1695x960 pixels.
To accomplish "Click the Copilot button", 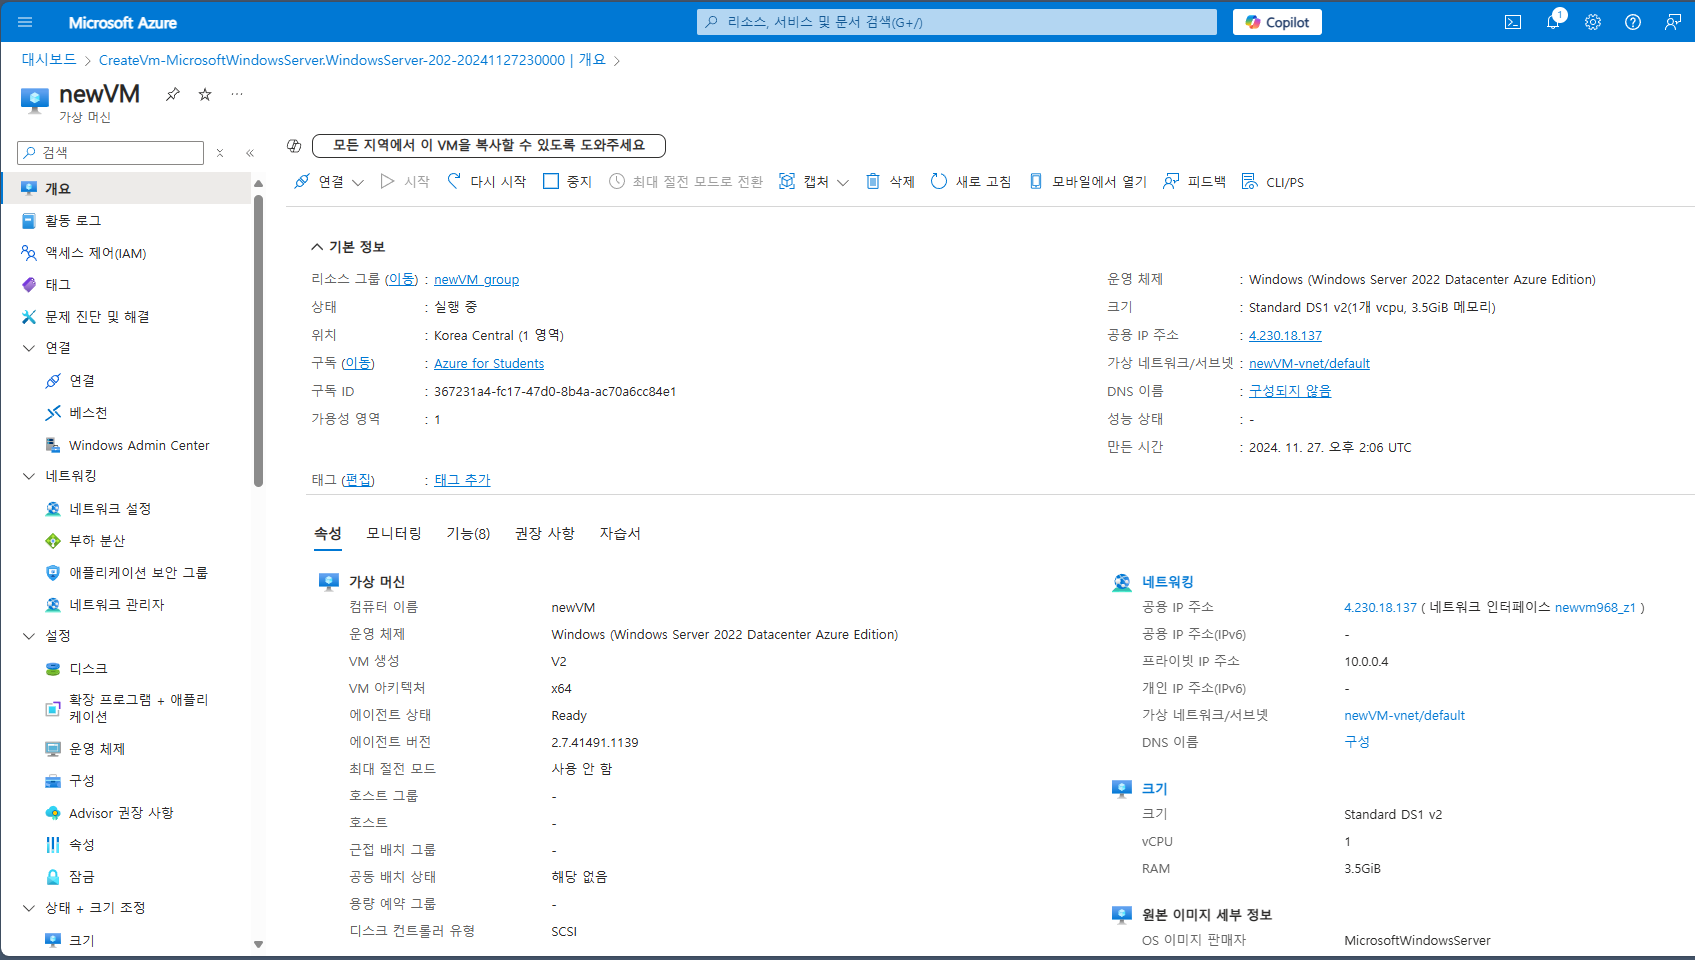I will tap(1277, 22).
